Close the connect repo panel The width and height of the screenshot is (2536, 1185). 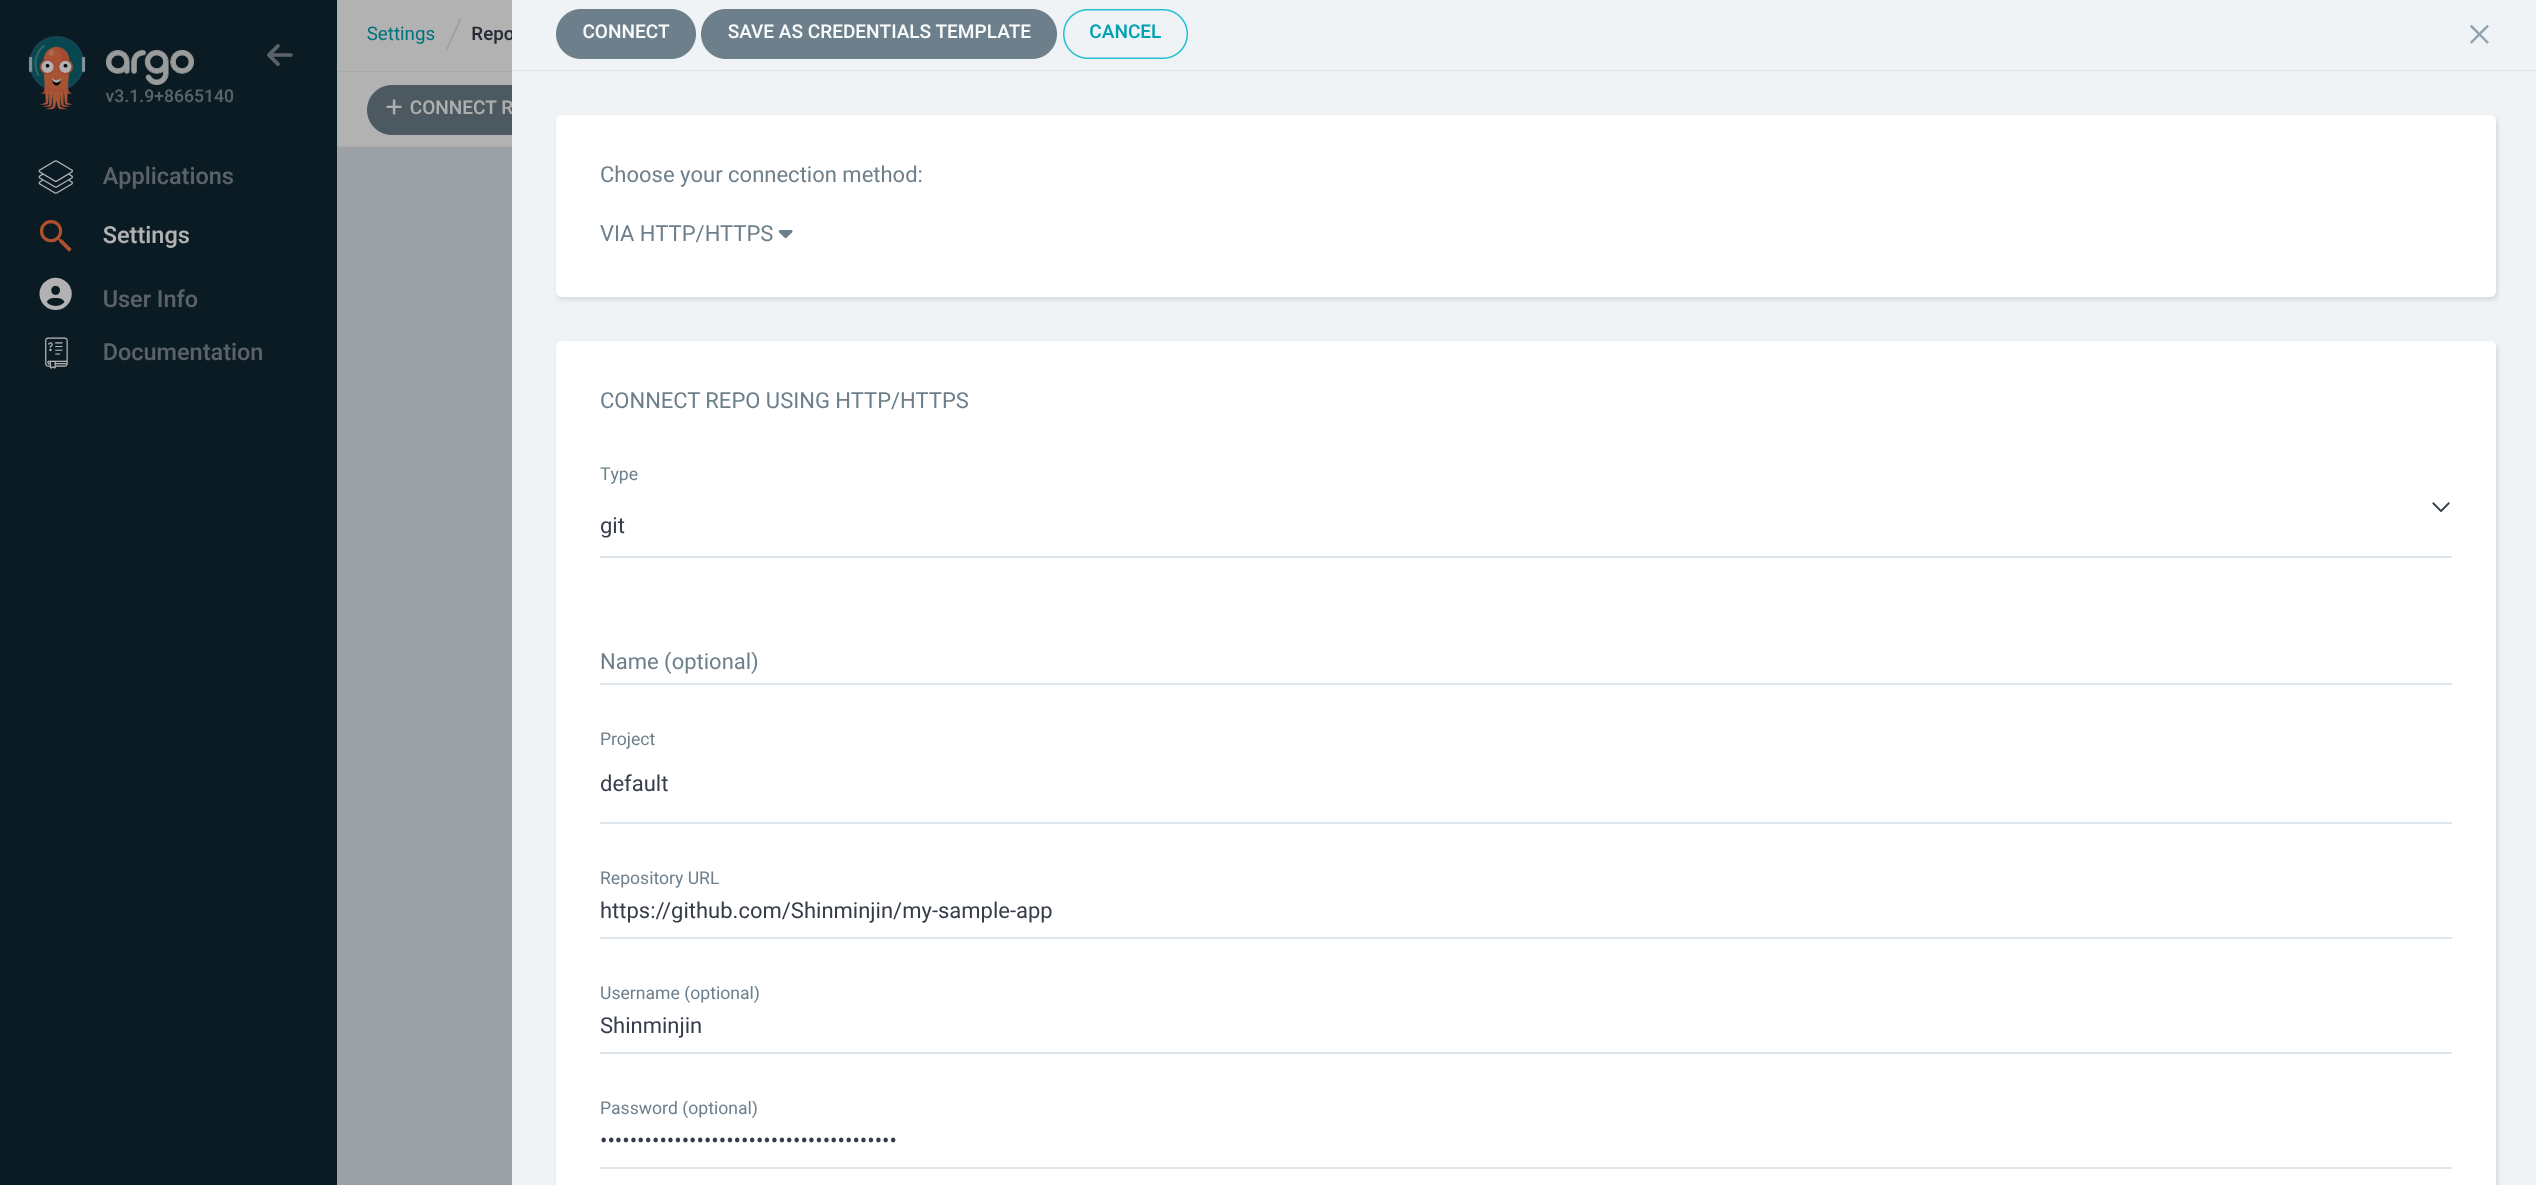tap(2478, 35)
